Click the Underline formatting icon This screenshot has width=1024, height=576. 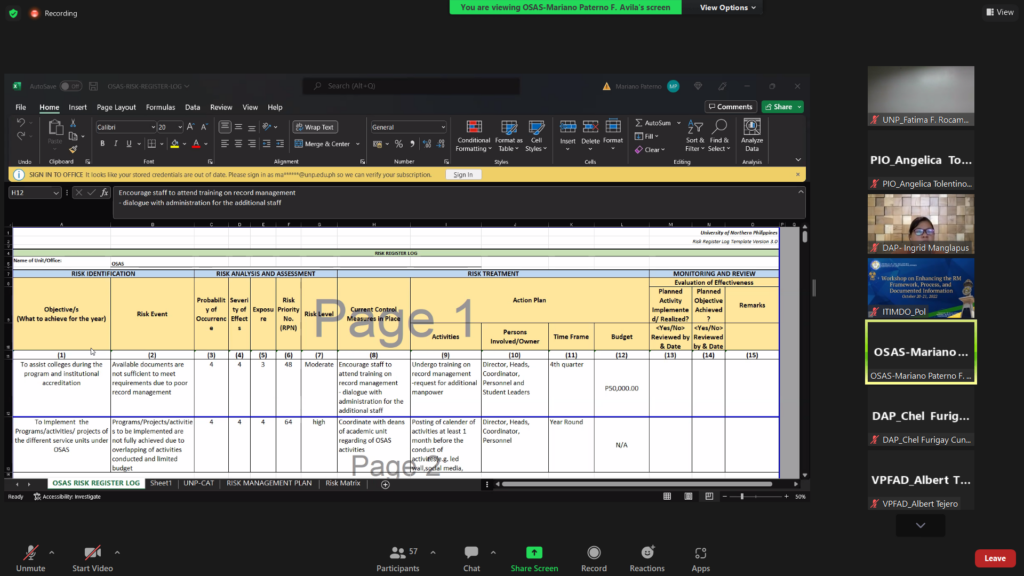(x=129, y=144)
